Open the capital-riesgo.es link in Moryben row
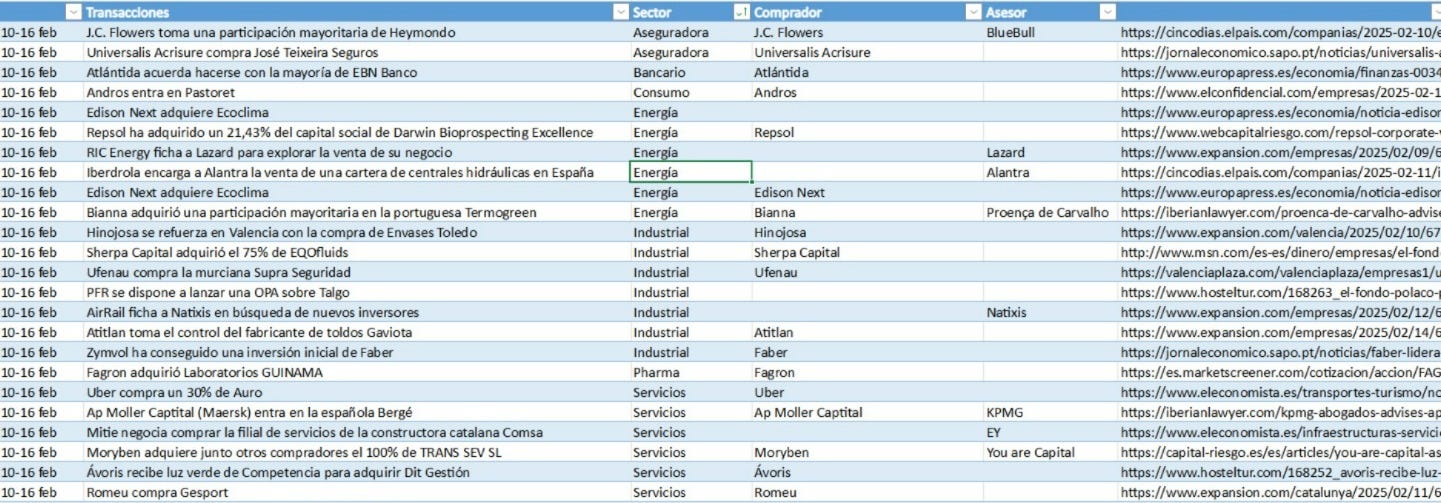 [x=1280, y=452]
